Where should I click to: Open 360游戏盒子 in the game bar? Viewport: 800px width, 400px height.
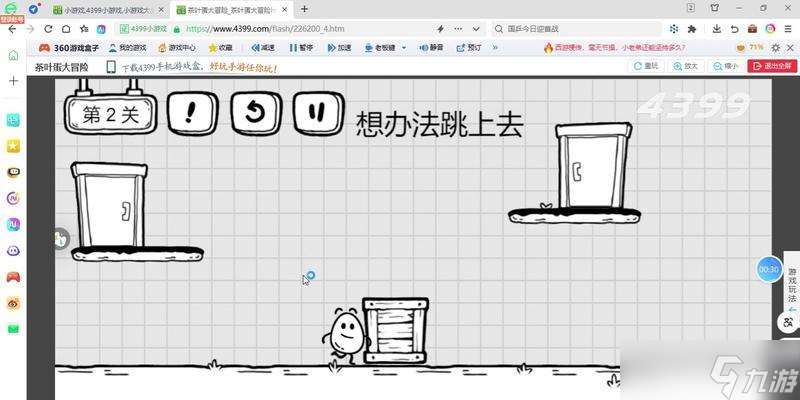click(x=69, y=47)
